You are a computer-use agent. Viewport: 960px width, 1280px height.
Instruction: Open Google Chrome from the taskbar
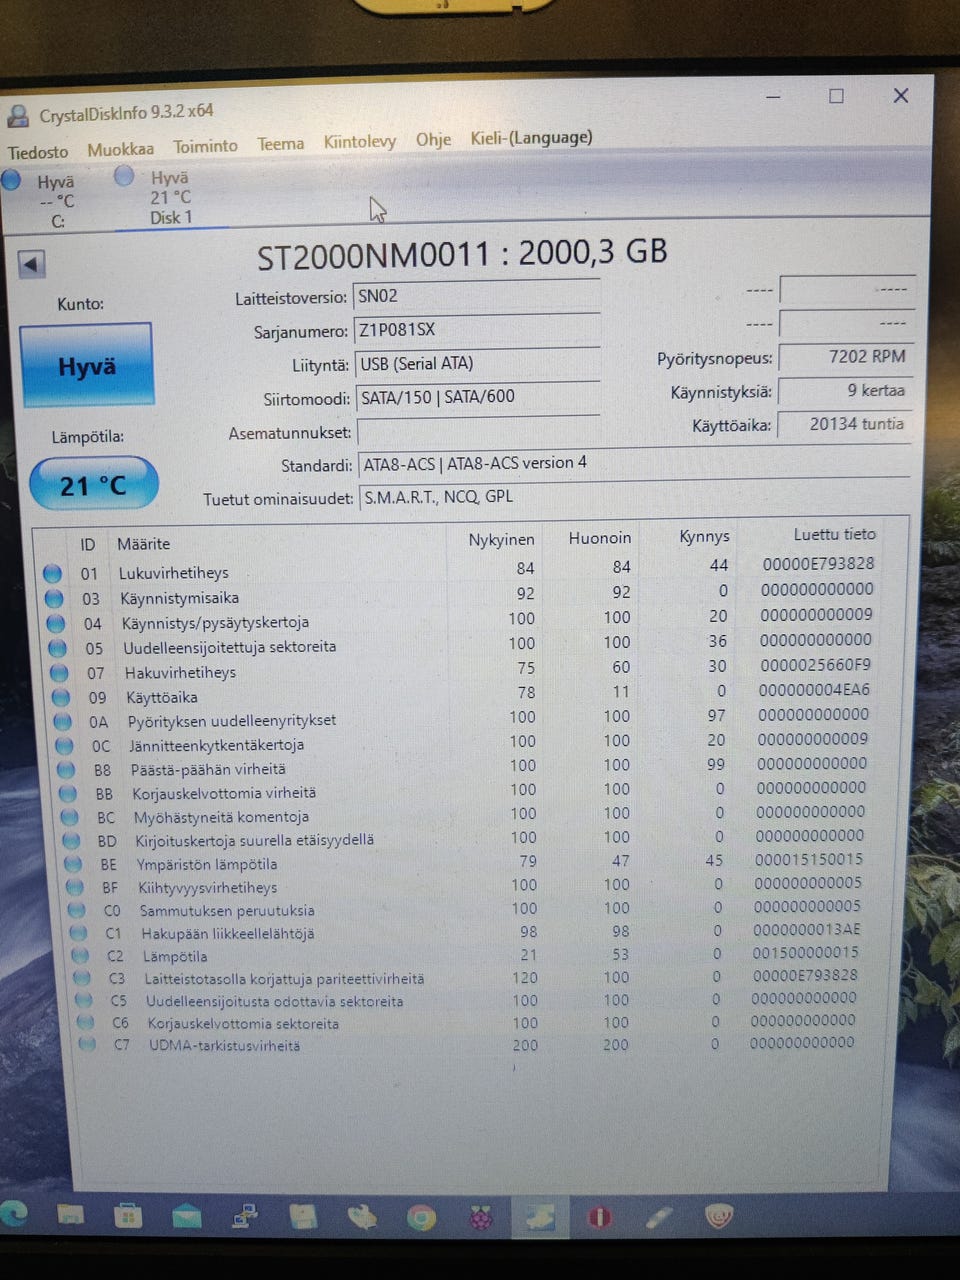[x=421, y=1218]
